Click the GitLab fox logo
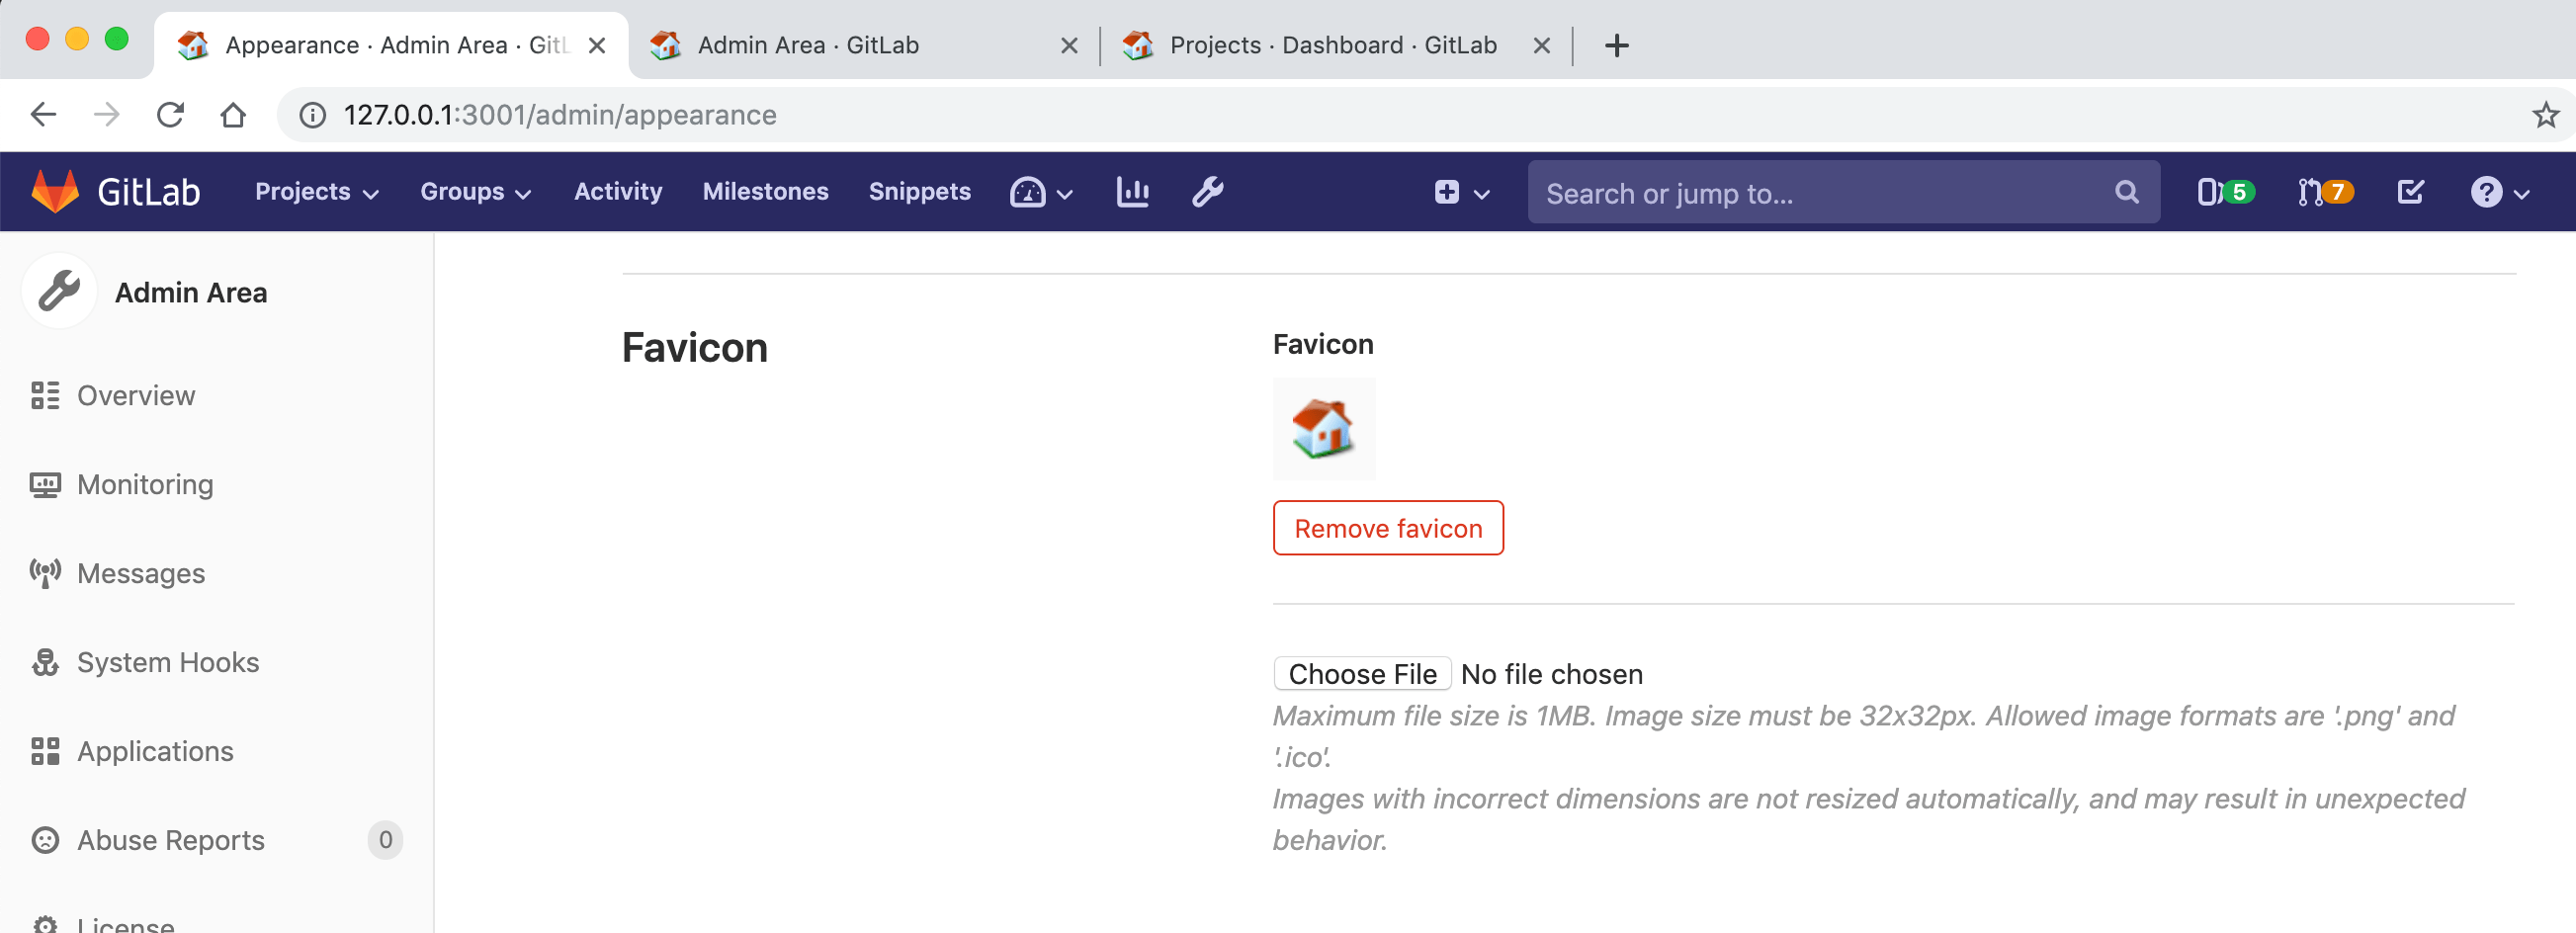The height and width of the screenshot is (933, 2576). point(56,191)
